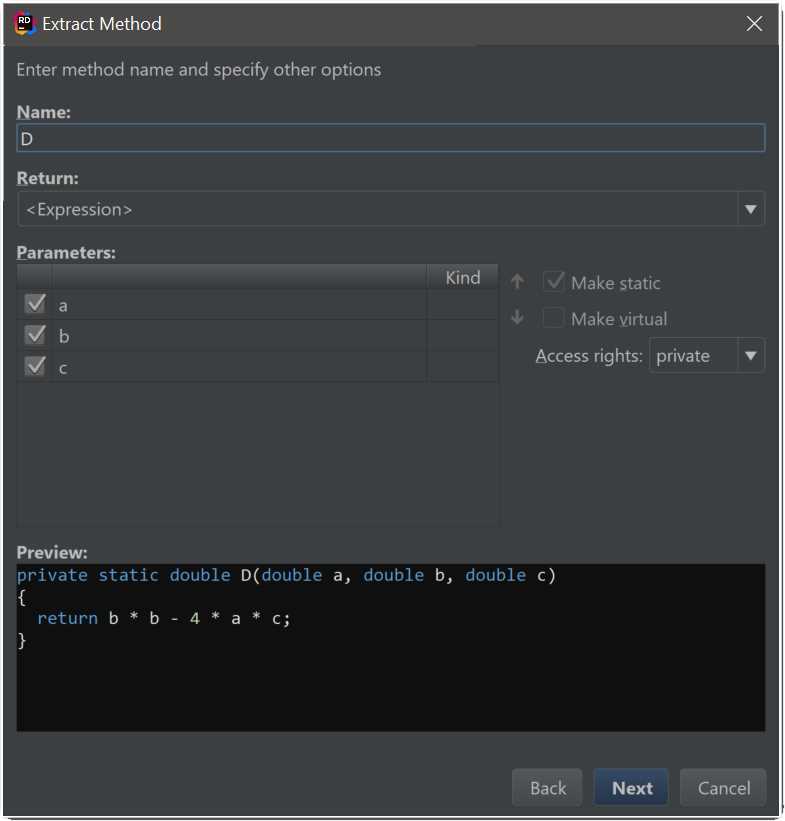Click the Preview: label
The height and width of the screenshot is (821, 785).
pos(52,552)
